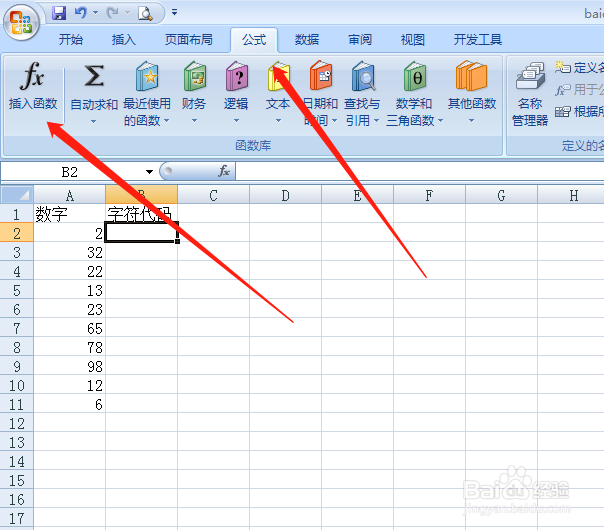The width and height of the screenshot is (604, 530).
Task: Switch to the 插入 tab
Action: tap(123, 39)
